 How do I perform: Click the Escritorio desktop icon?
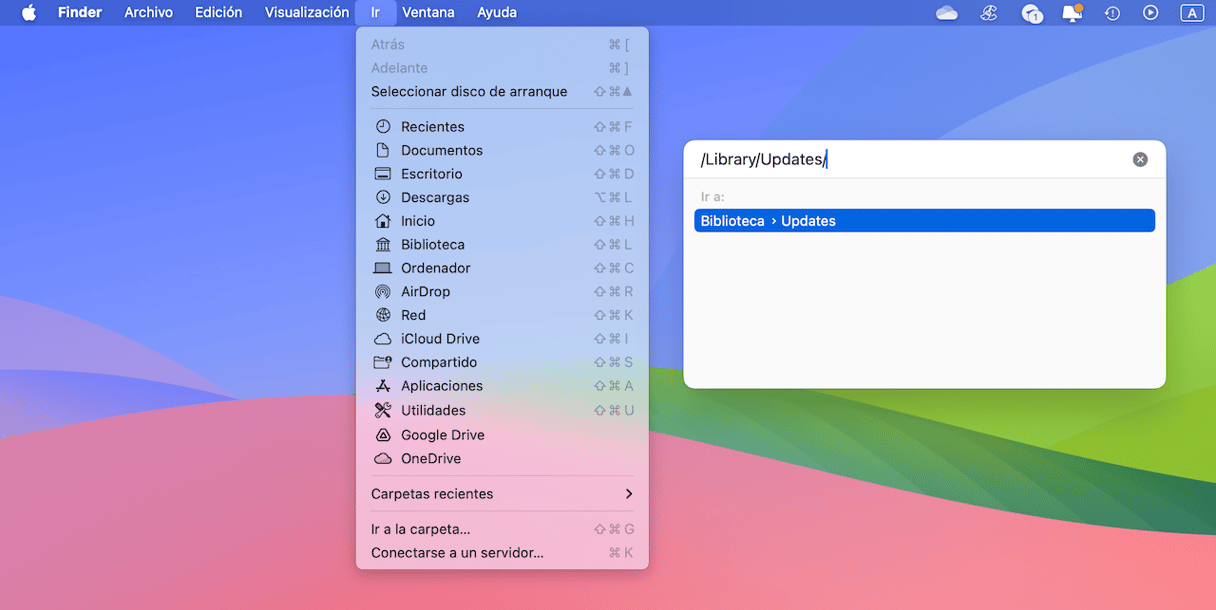382,174
